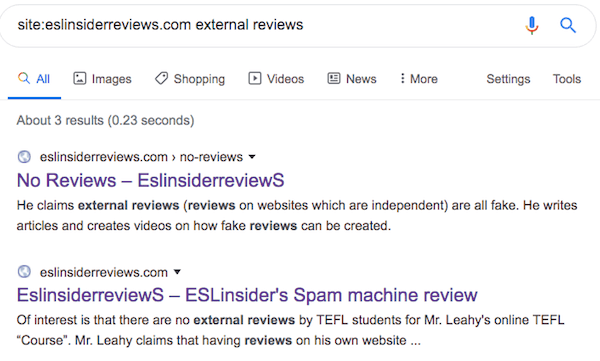Click the Videos play icon
The height and width of the screenshot is (361, 600).
click(x=255, y=78)
